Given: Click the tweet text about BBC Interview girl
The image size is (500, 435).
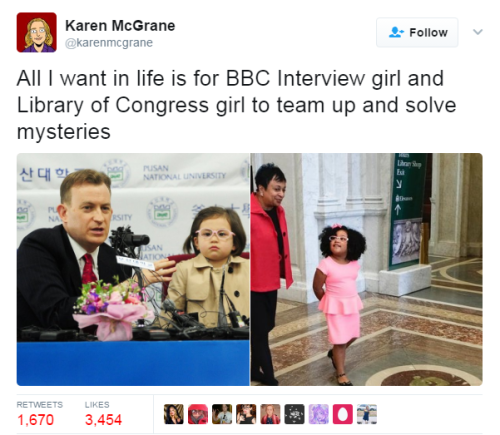Looking at the screenshot, I should 236,105.
